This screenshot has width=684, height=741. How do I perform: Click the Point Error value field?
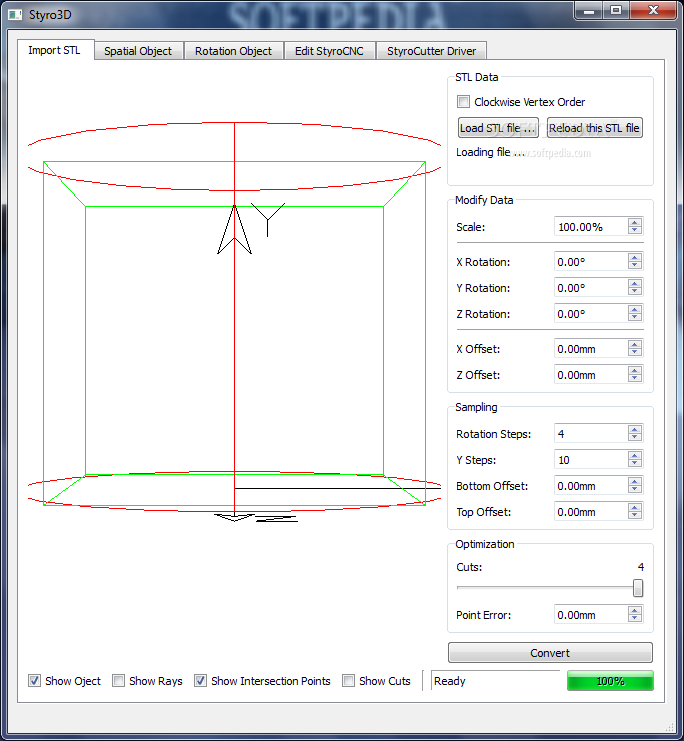tap(591, 614)
